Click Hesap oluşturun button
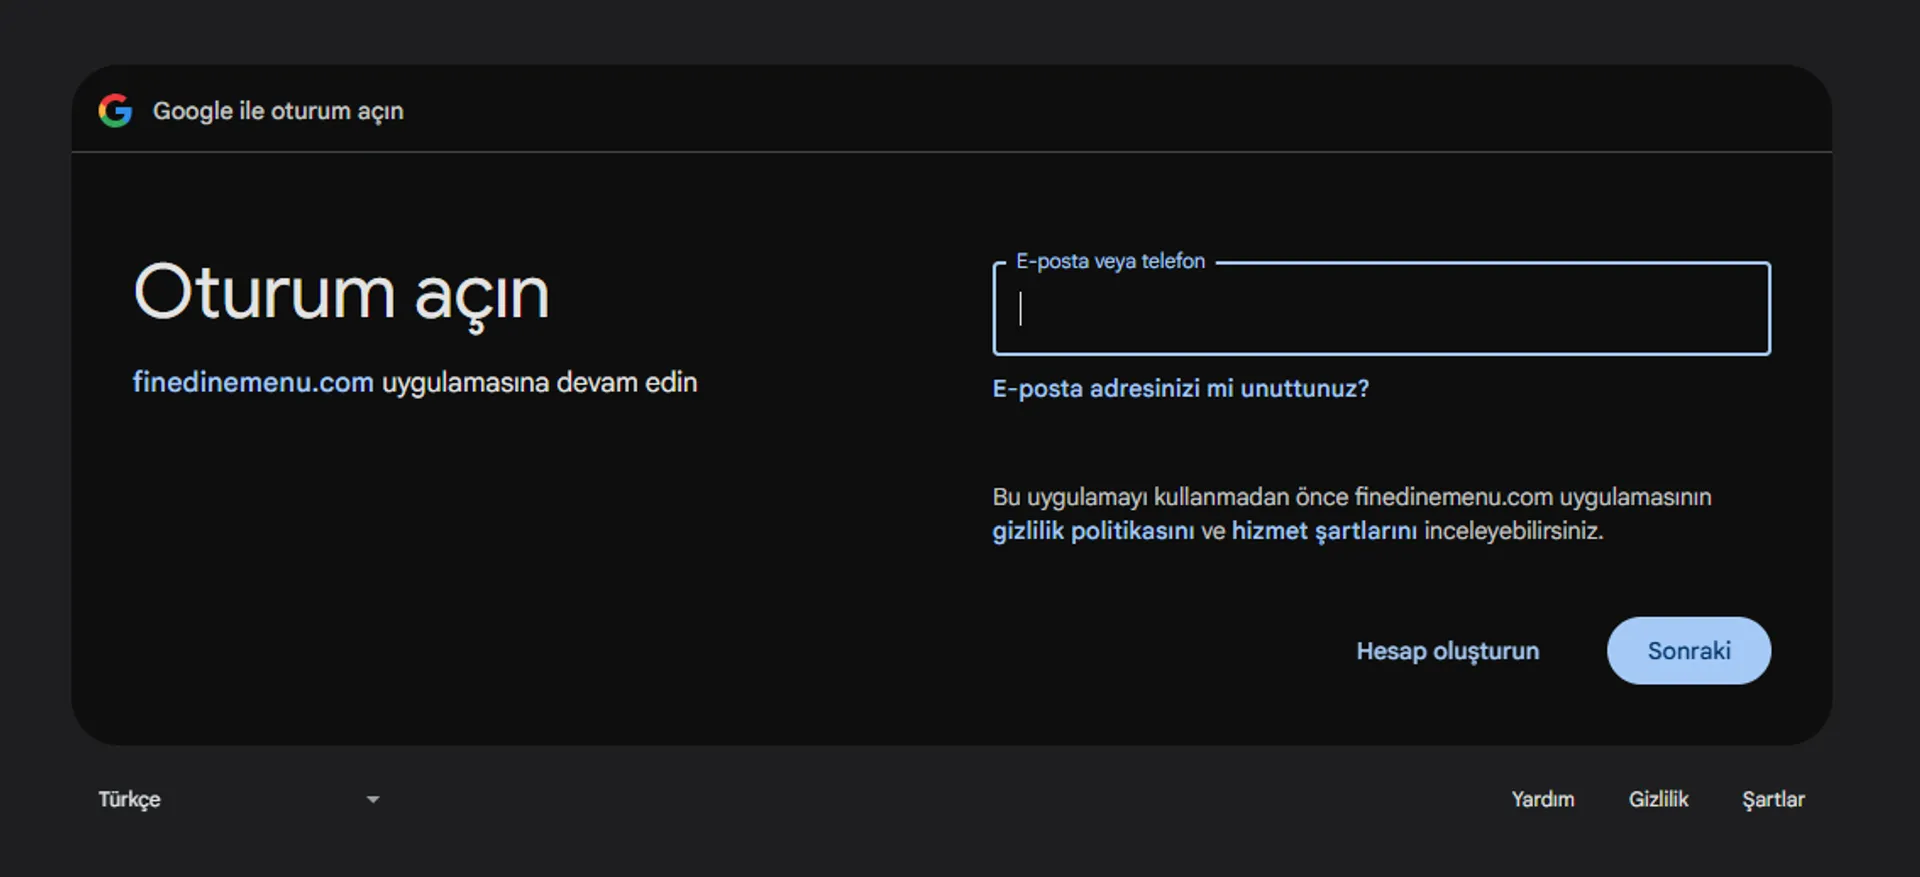This screenshot has height=877, width=1920. point(1447,651)
